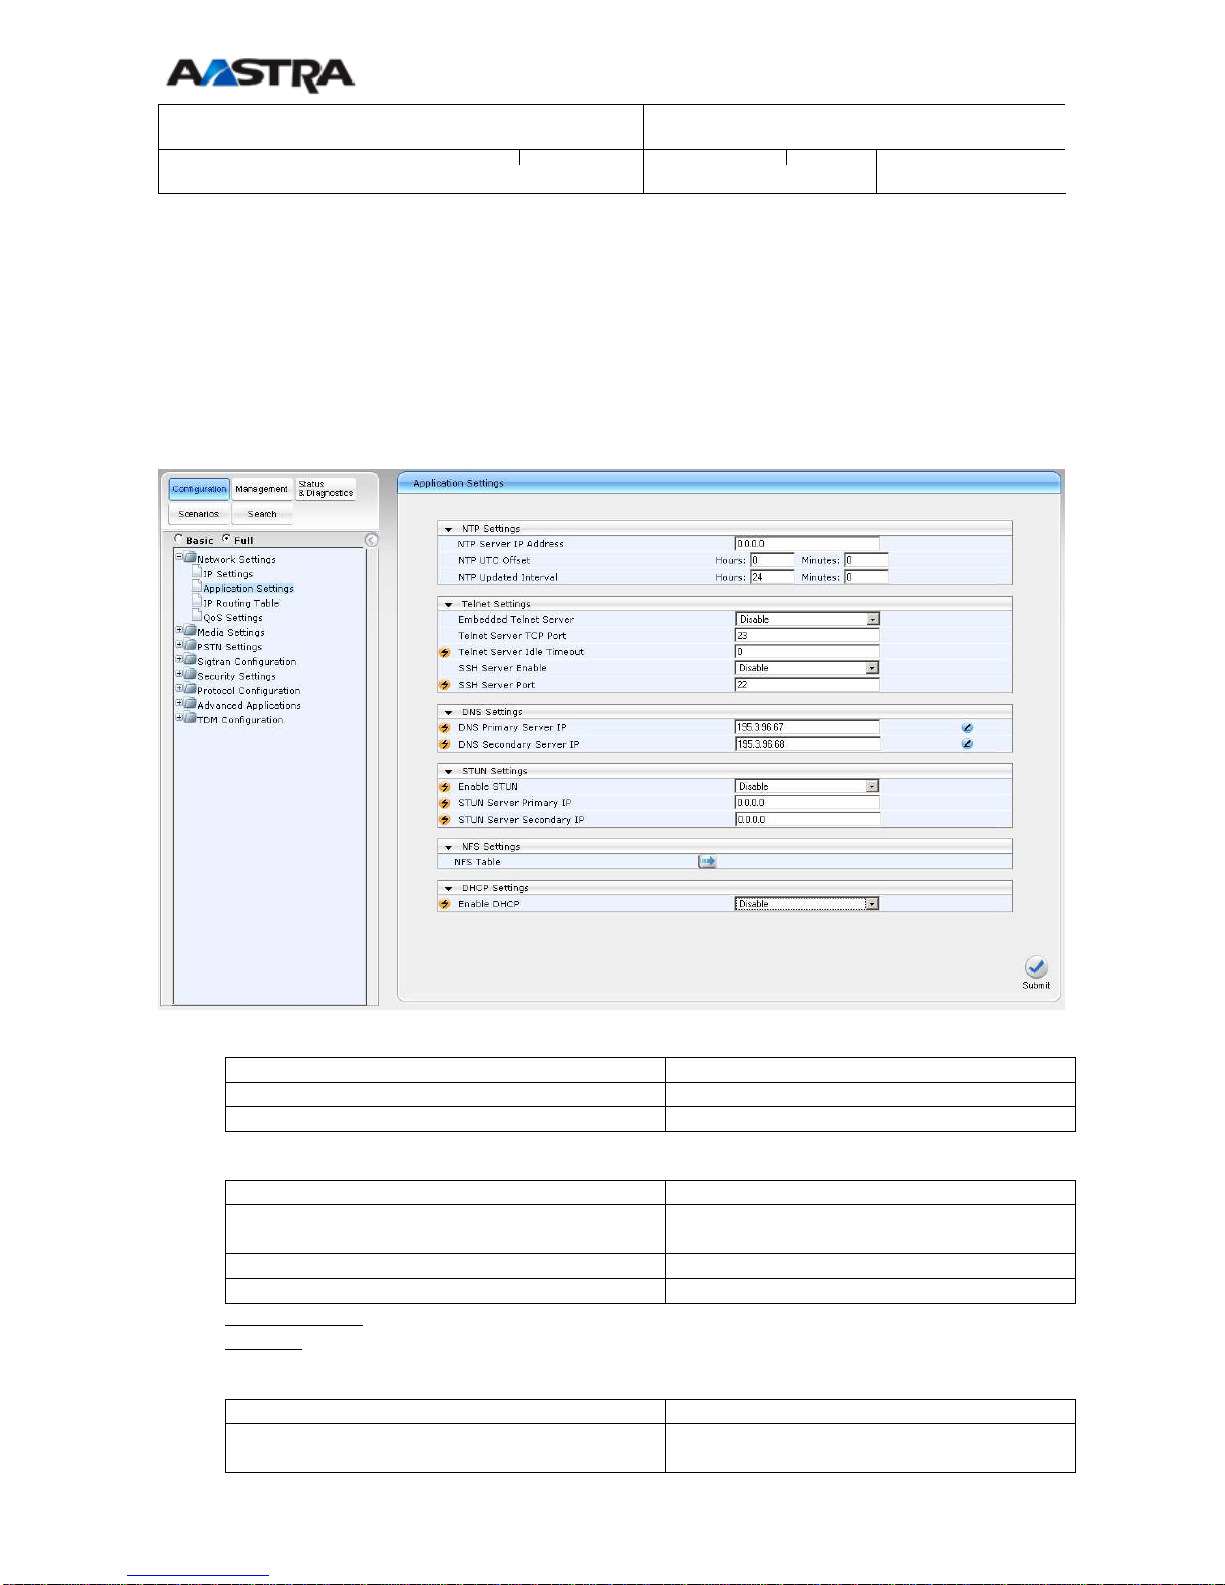This screenshot has width=1225, height=1585.
Task: Select Application Settings in the tree
Action: (x=248, y=589)
